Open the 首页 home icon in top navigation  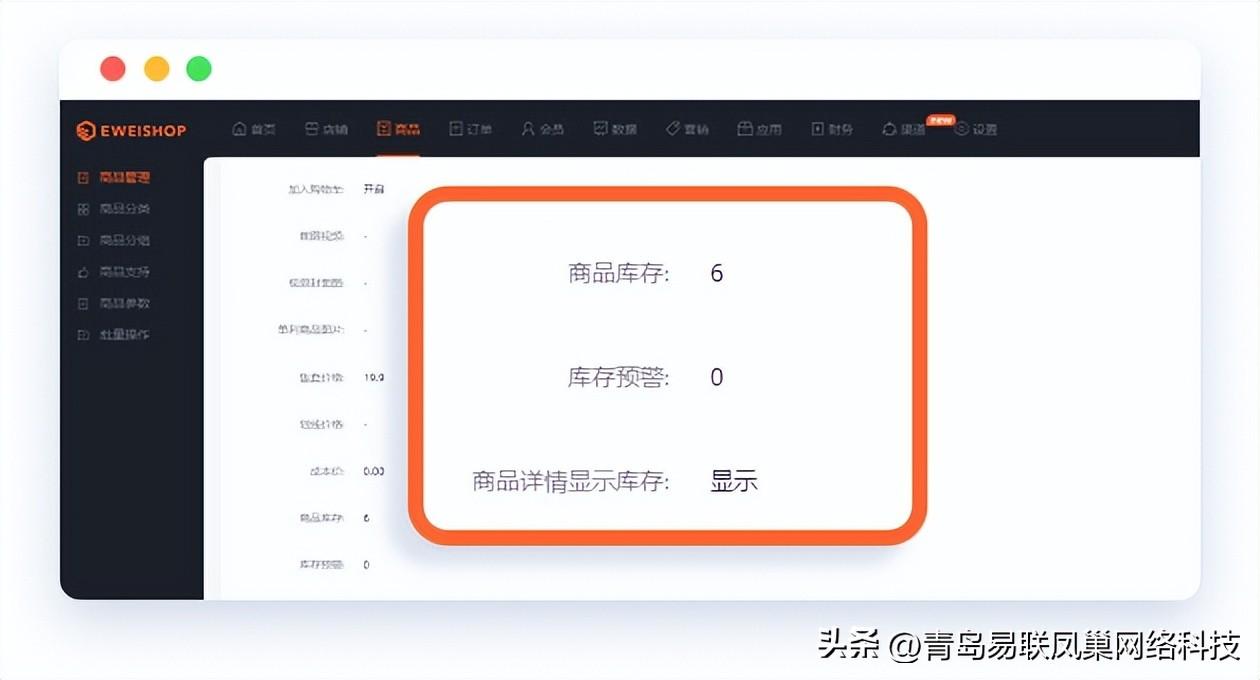point(239,129)
